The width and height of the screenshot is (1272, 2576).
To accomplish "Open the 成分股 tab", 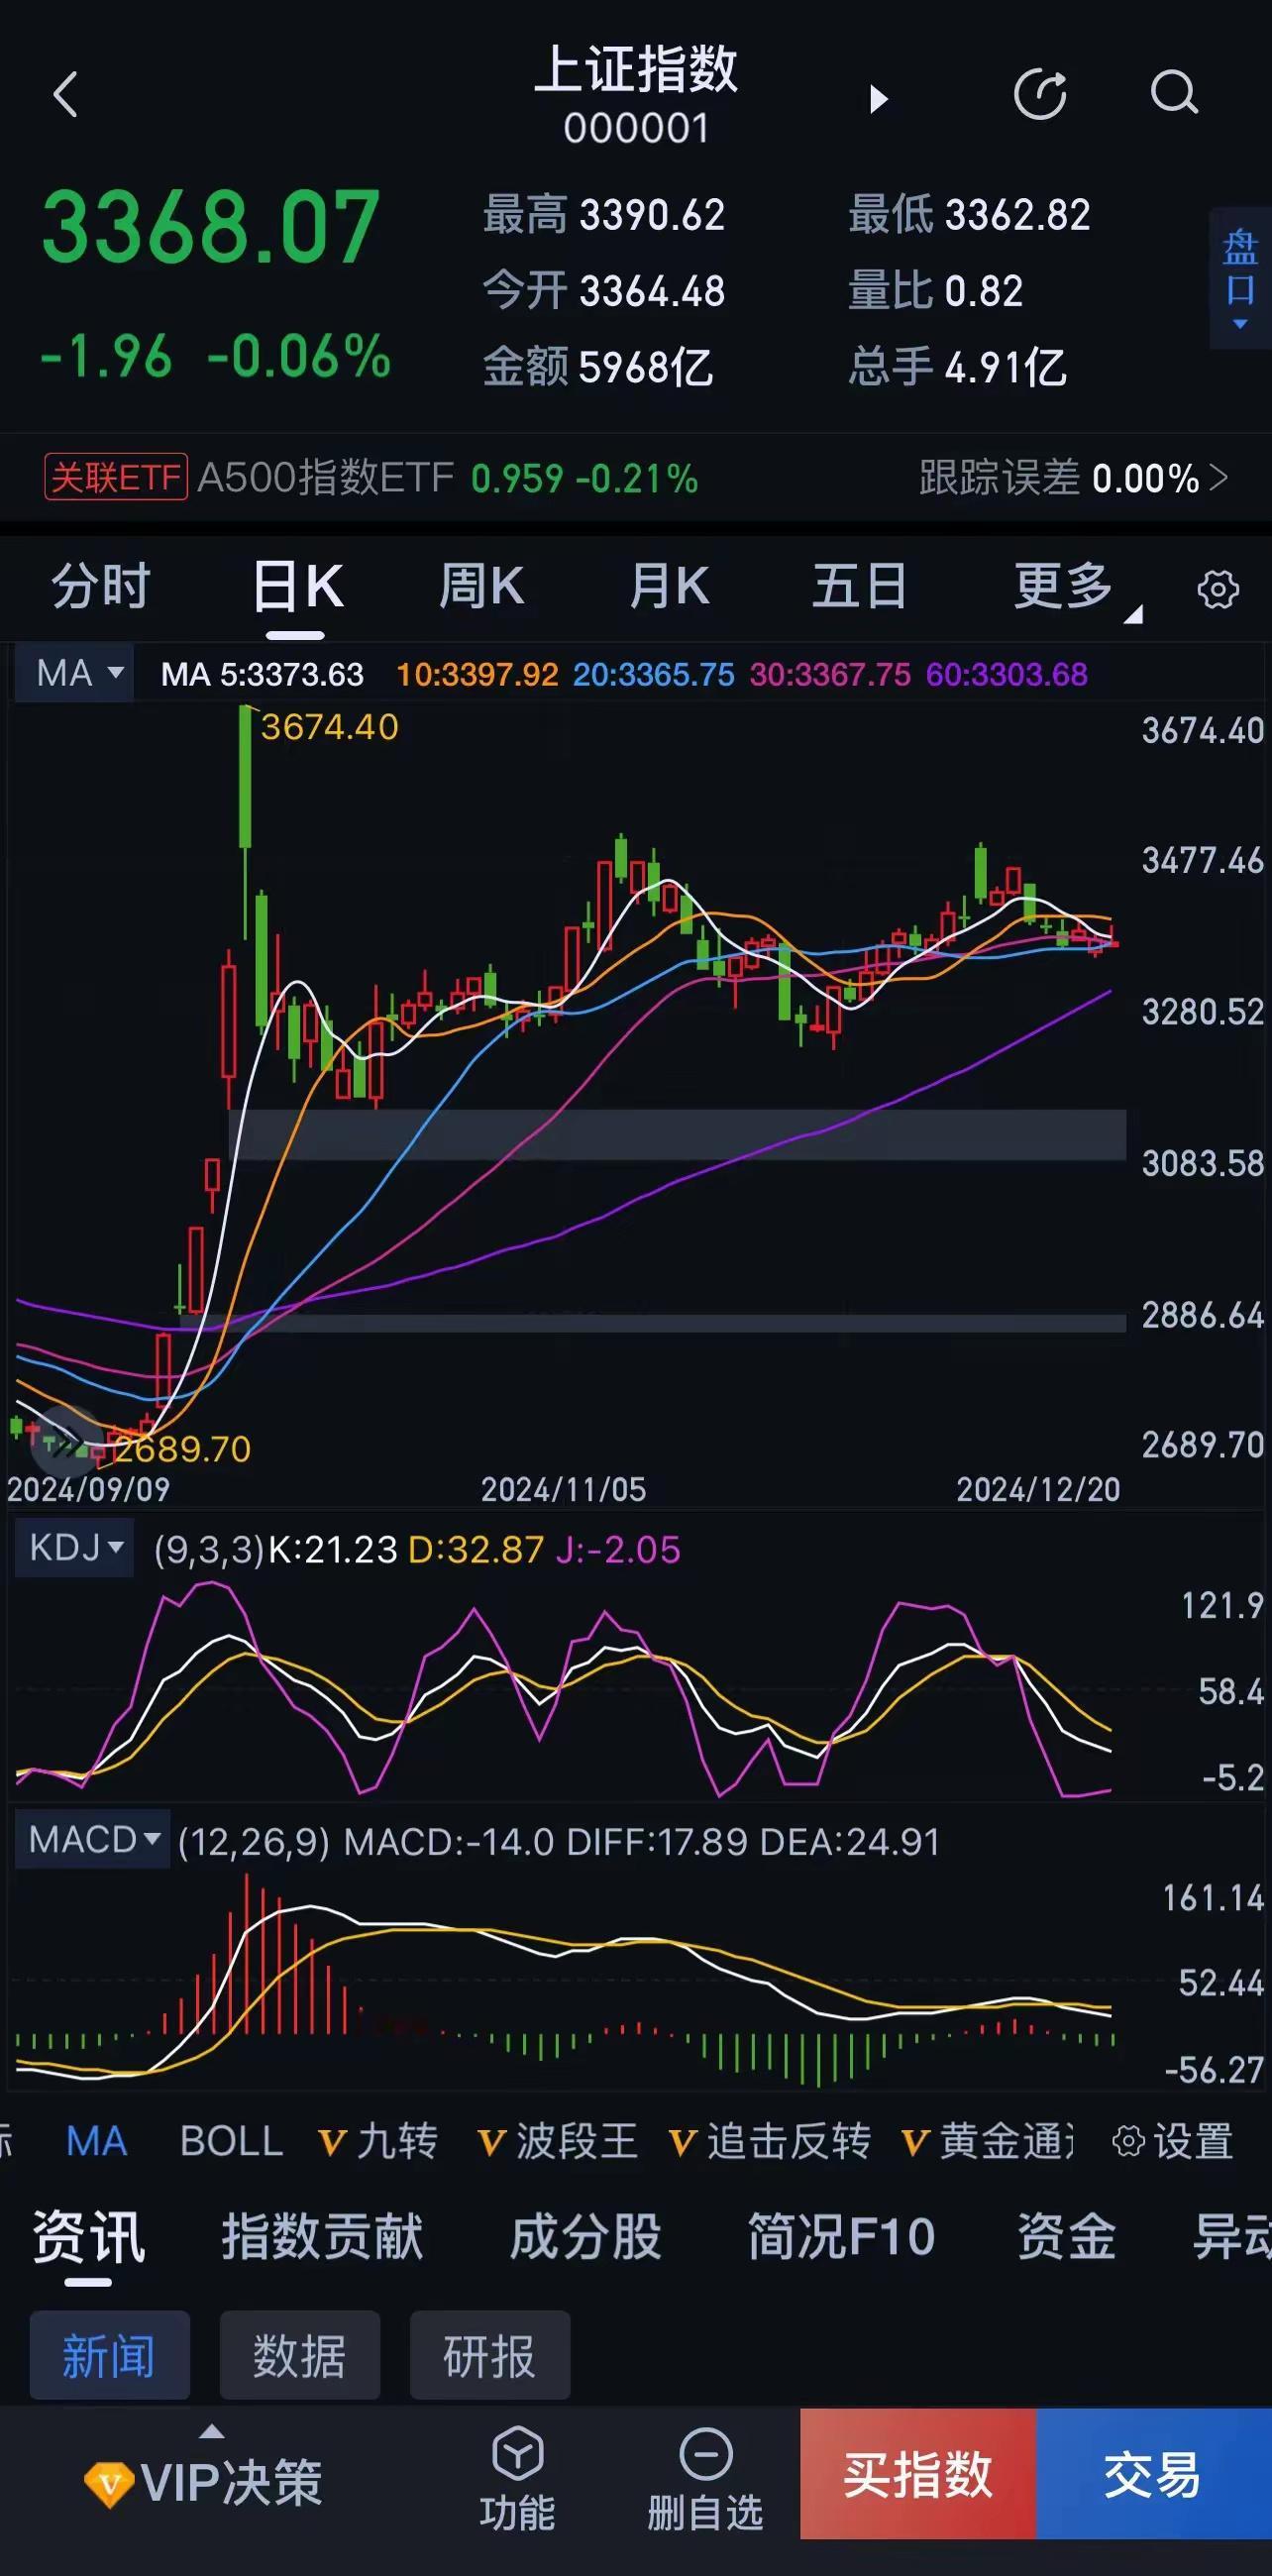I will click(x=586, y=2236).
